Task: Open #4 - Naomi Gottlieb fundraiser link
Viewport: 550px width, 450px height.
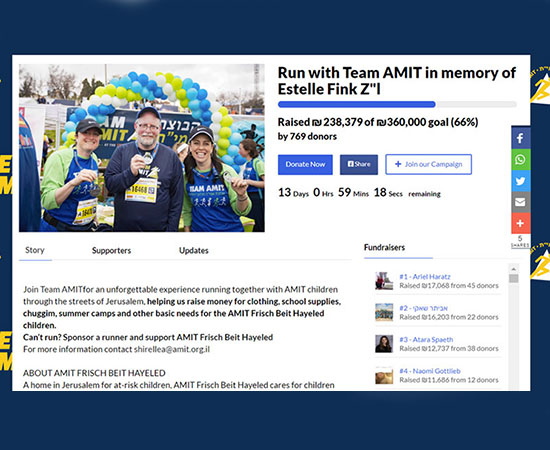Action: click(430, 371)
